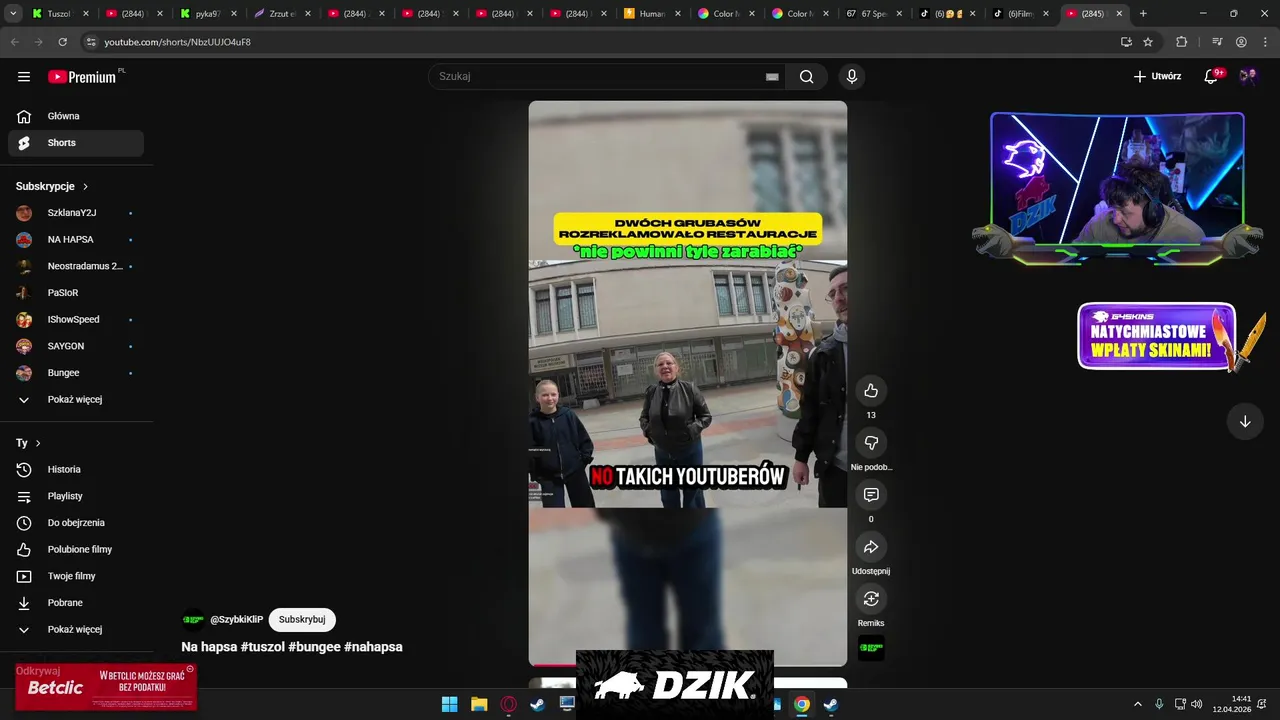Switch to Chrome in taskbar
Screen dimensions: 1280x720
click(801, 704)
